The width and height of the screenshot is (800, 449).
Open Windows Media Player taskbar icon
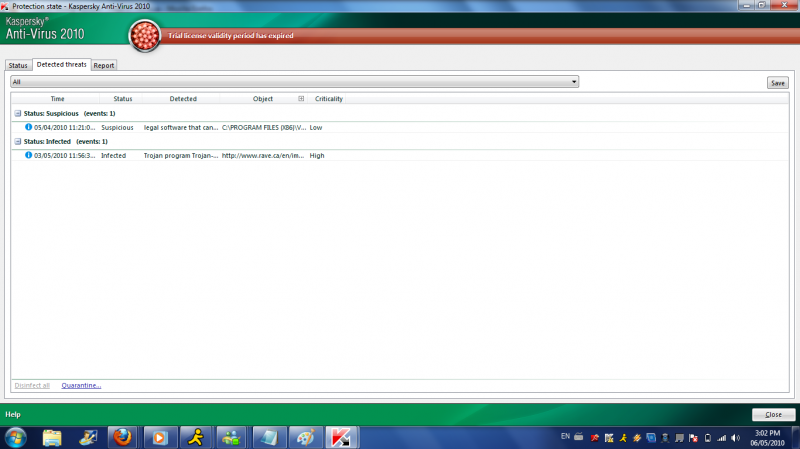[160, 438]
